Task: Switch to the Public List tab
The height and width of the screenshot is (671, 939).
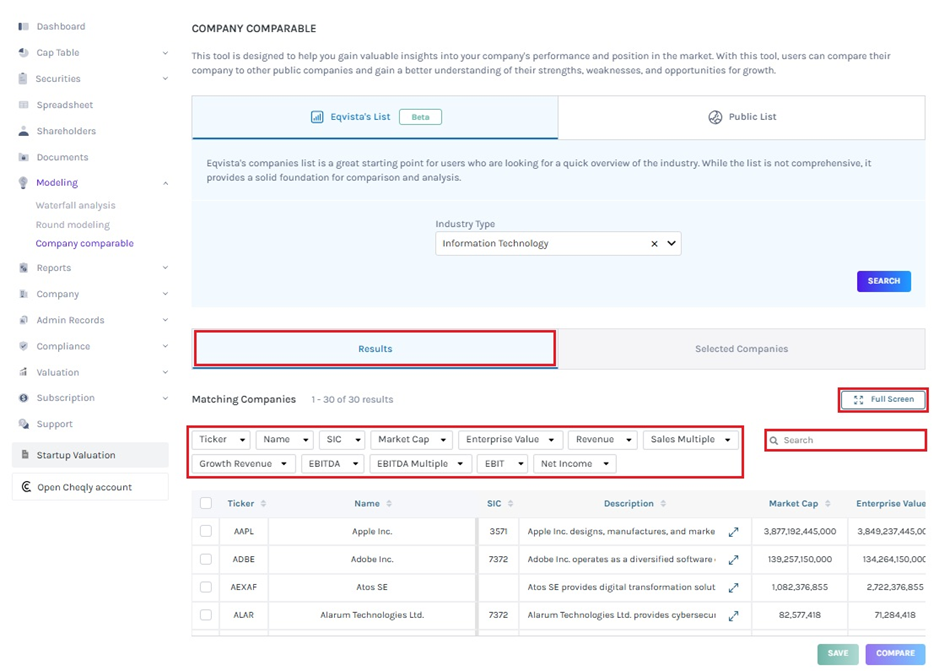Action: pyautogui.click(x=741, y=117)
